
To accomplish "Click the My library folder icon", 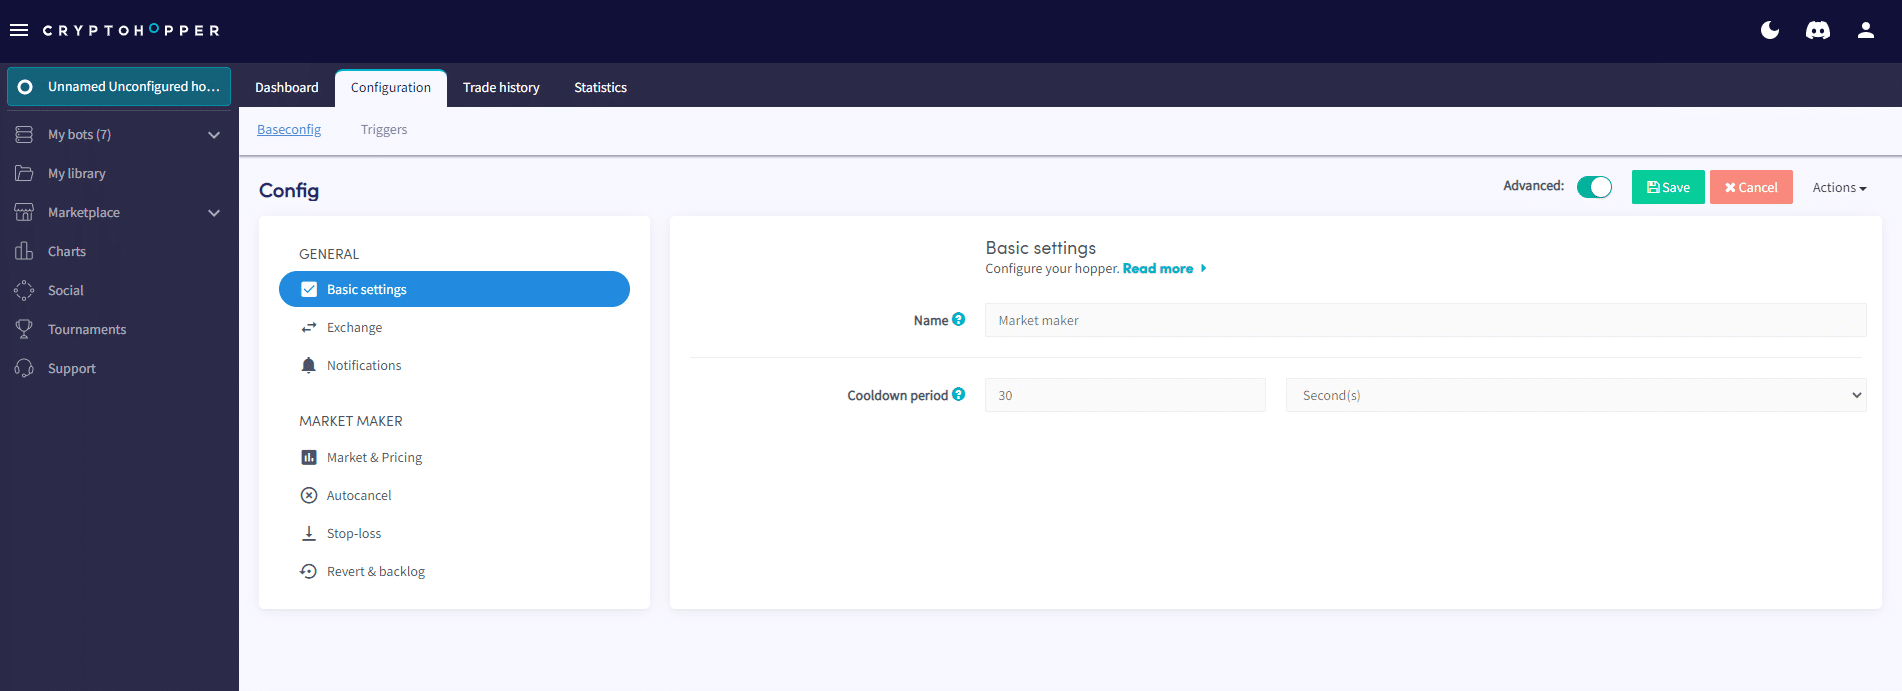I will pyautogui.click(x=24, y=173).
